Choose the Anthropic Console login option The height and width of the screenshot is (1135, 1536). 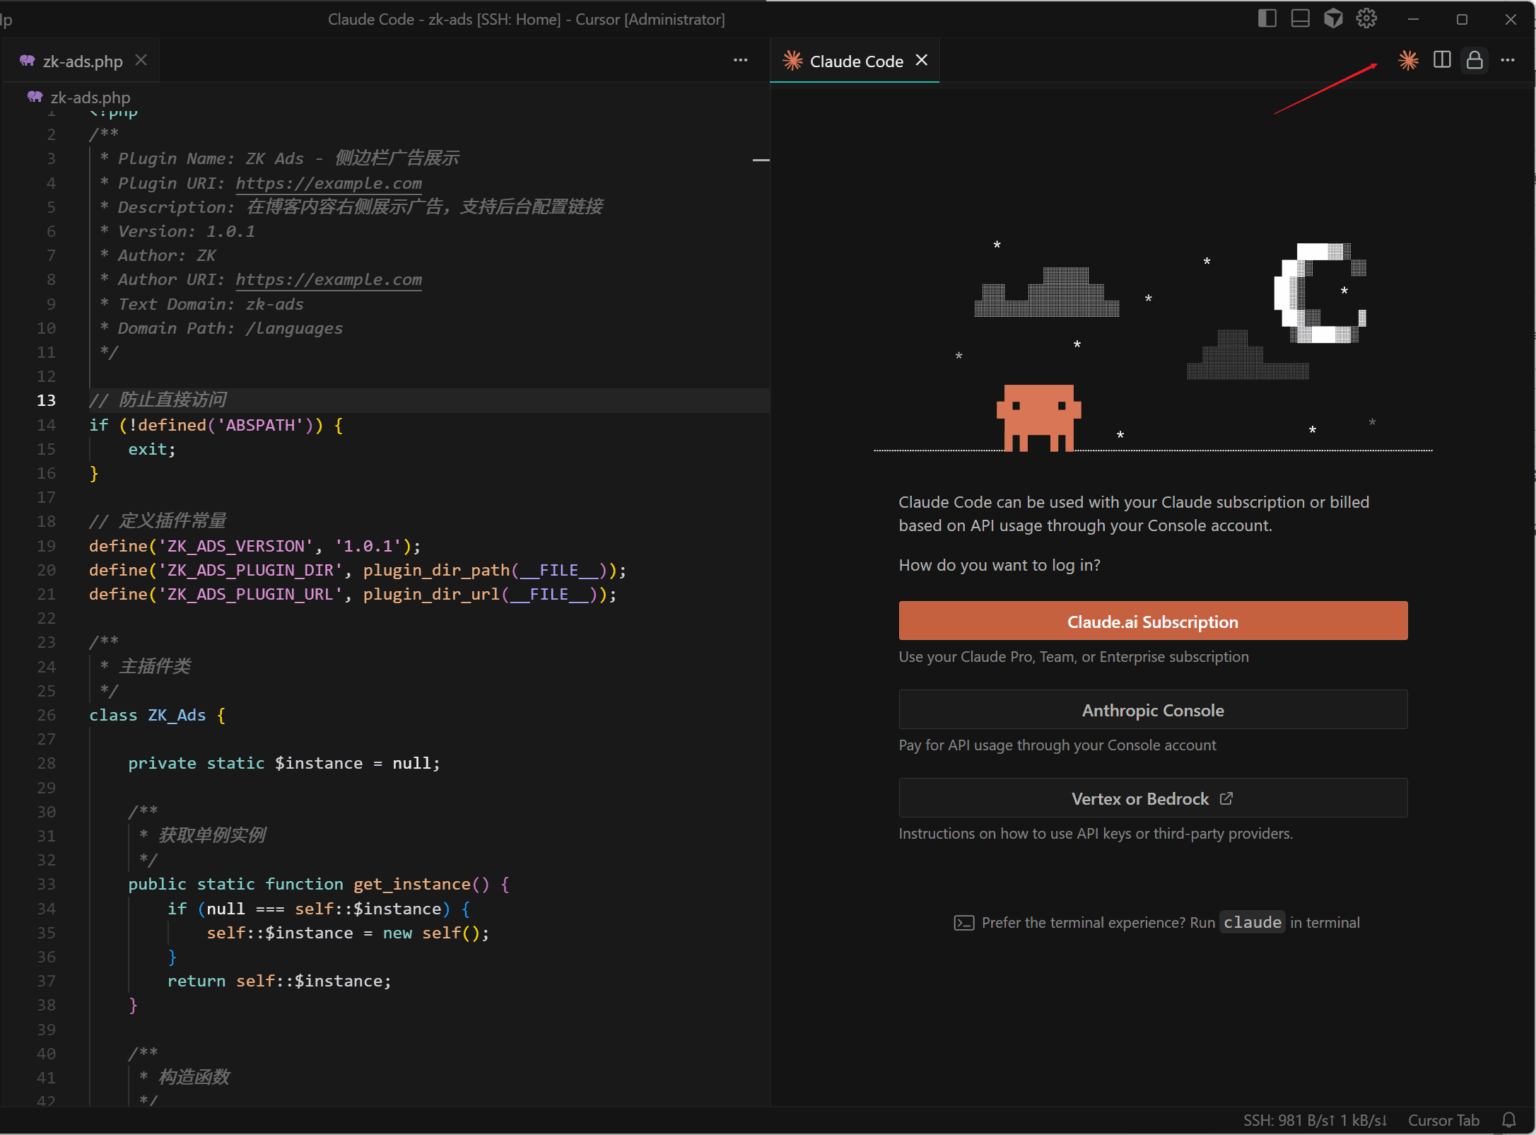[1152, 710]
